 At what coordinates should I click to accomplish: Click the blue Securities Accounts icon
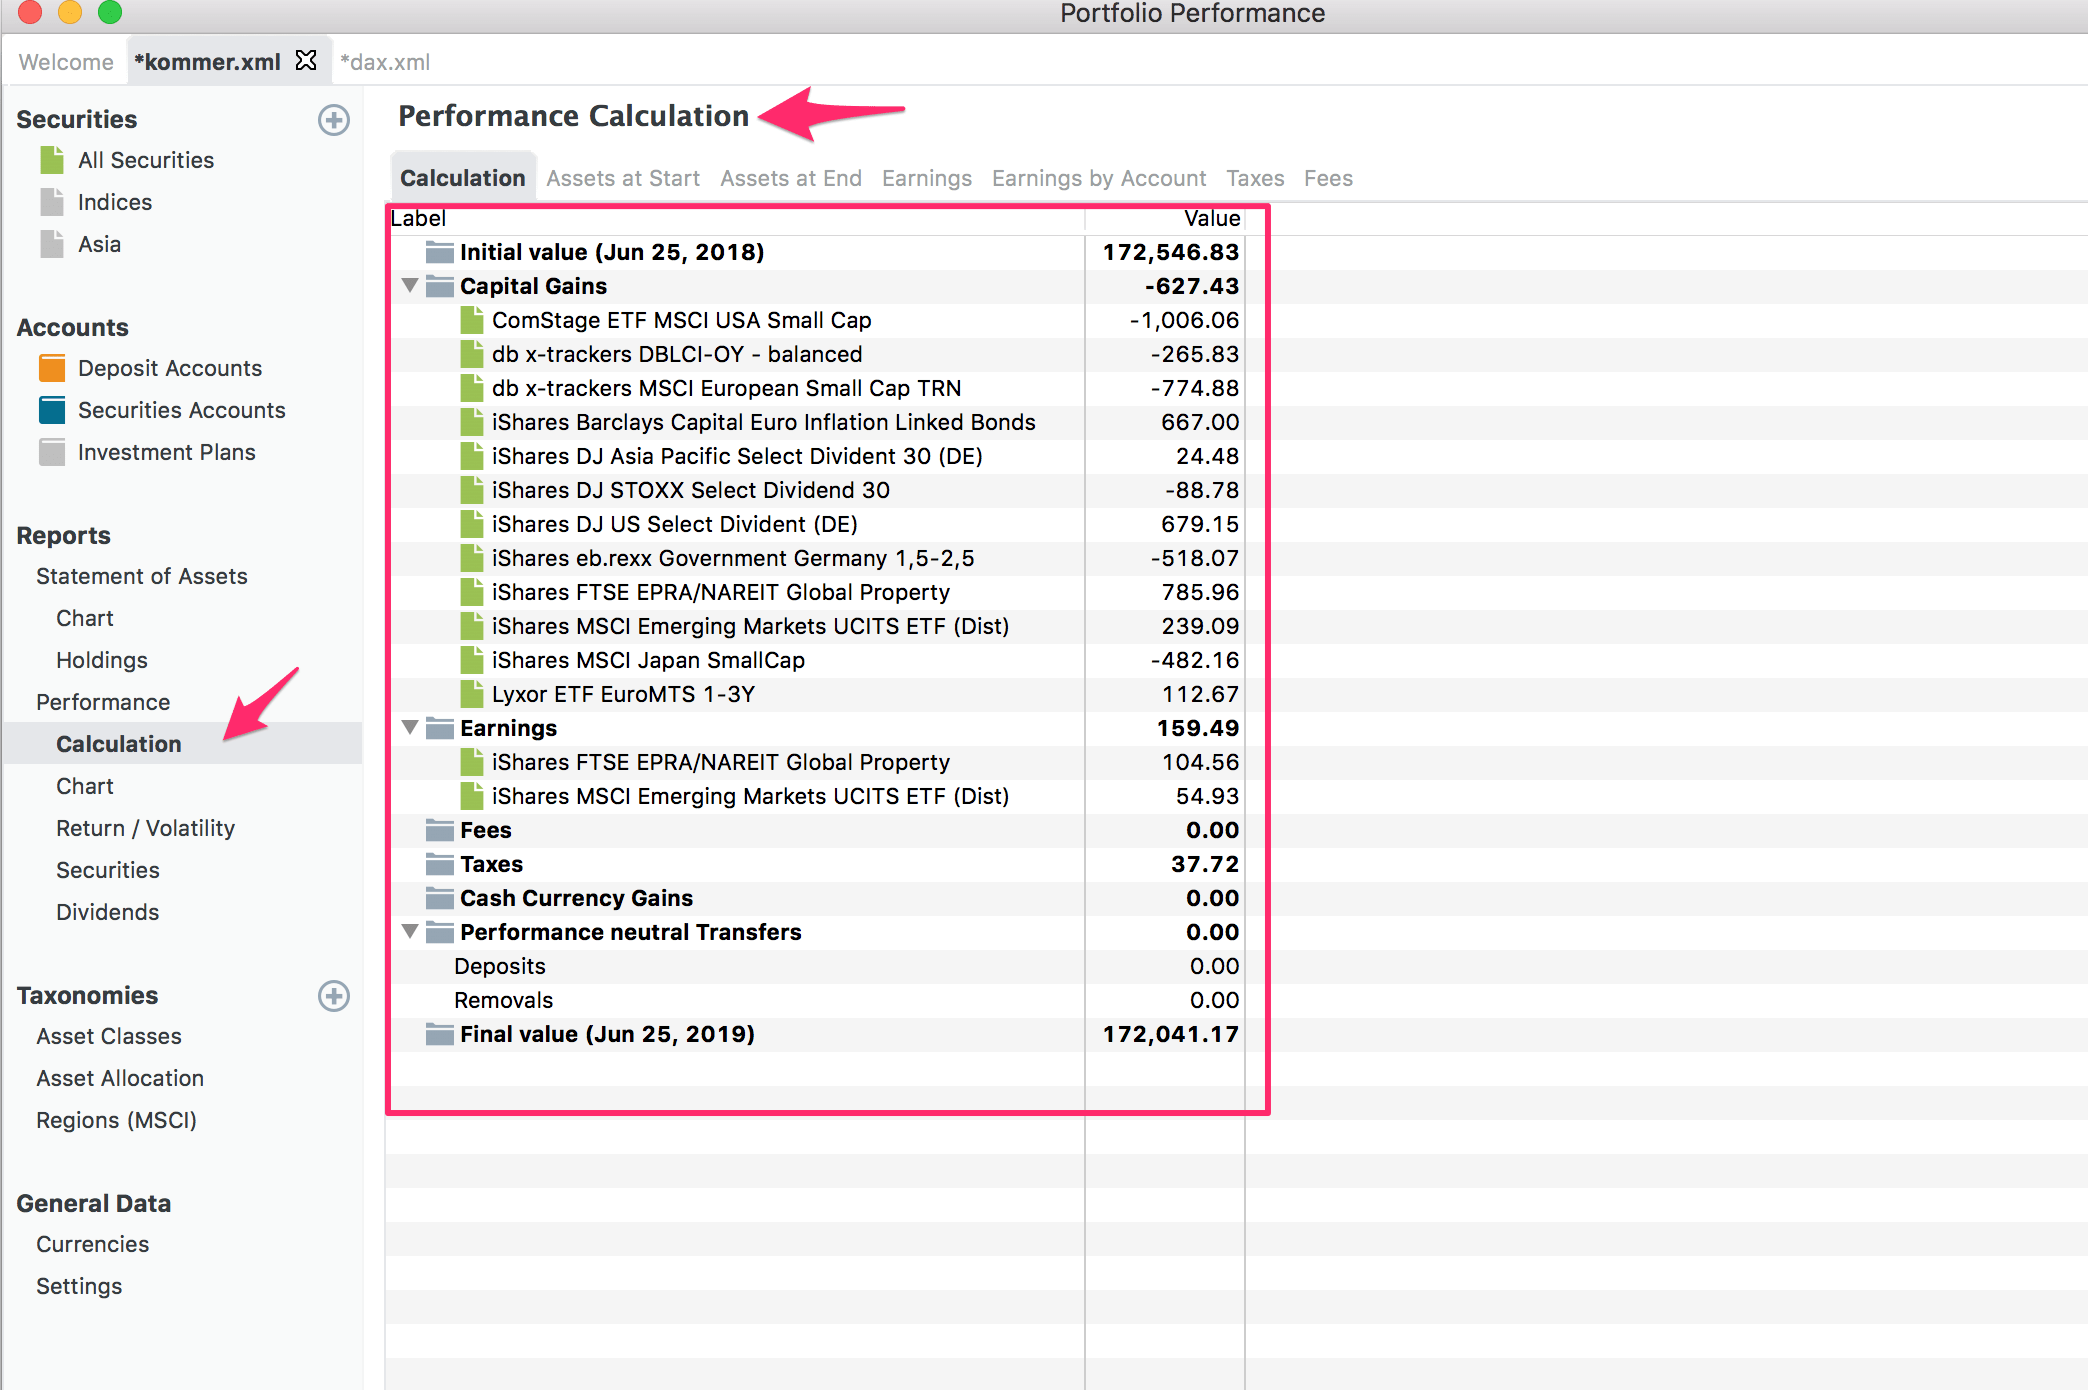tap(52, 410)
